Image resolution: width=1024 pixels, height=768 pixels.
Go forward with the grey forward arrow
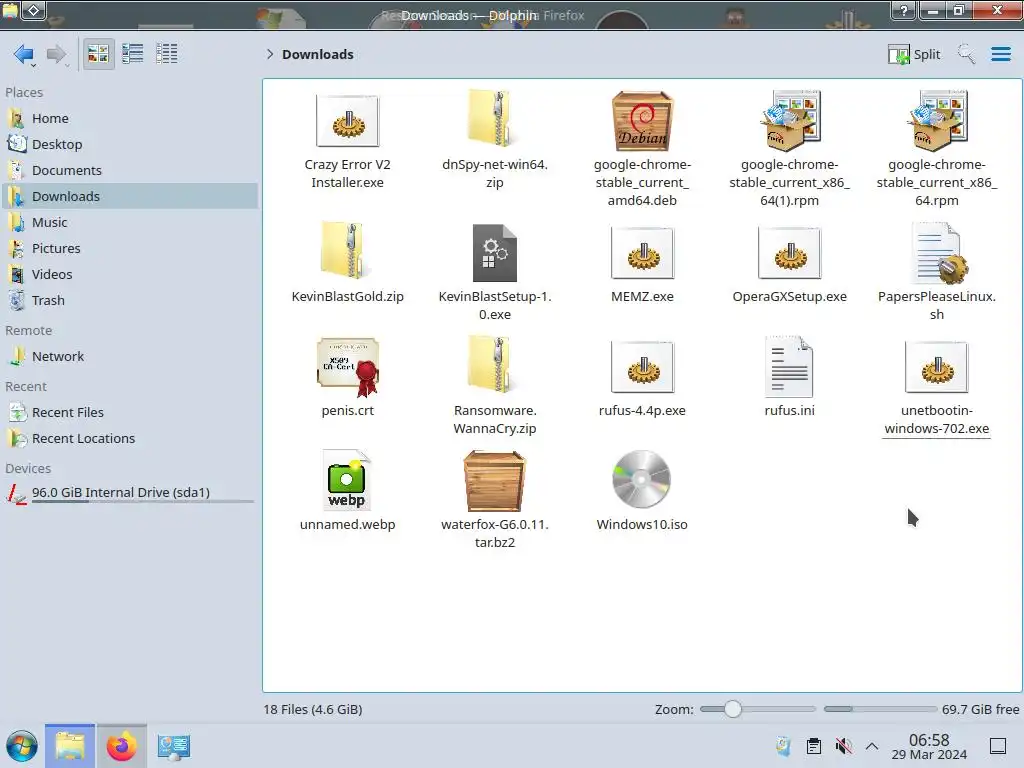(56, 54)
